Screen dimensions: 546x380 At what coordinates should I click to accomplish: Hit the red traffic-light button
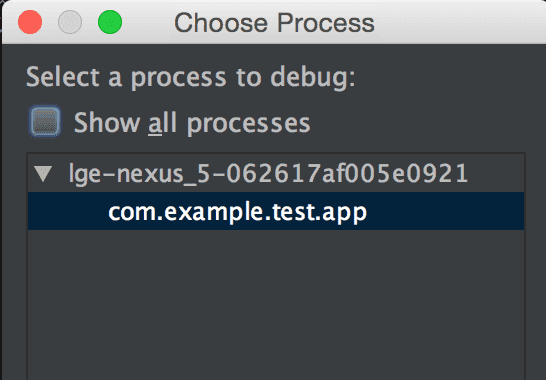point(30,22)
